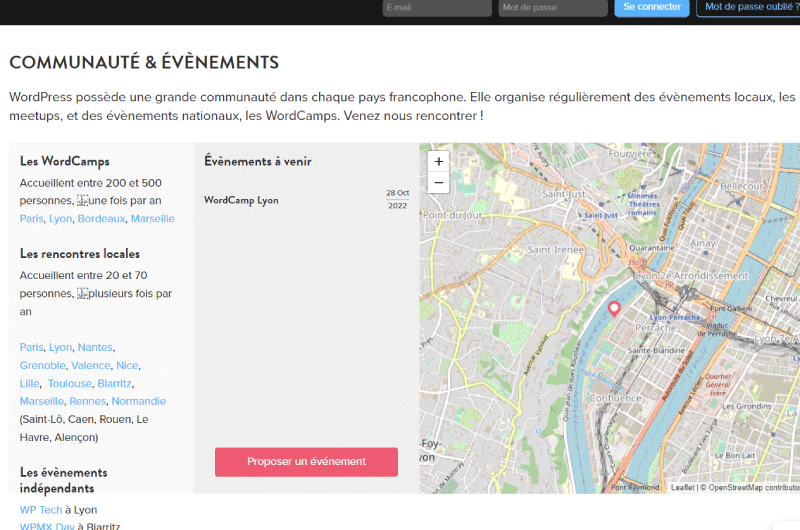
Task: Open the Grenoble meetup link
Action: pyautogui.click(x=43, y=365)
